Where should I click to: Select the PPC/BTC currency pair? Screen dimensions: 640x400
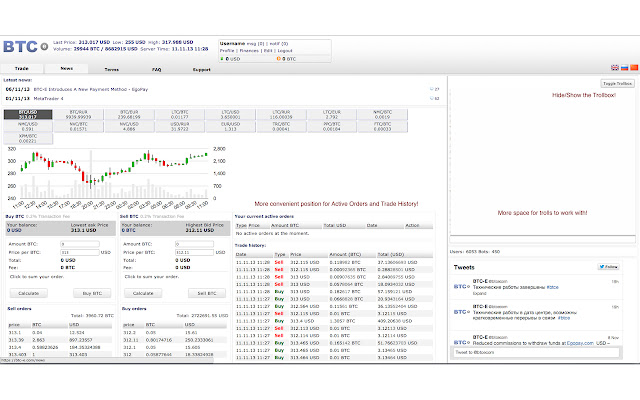(x=332, y=127)
